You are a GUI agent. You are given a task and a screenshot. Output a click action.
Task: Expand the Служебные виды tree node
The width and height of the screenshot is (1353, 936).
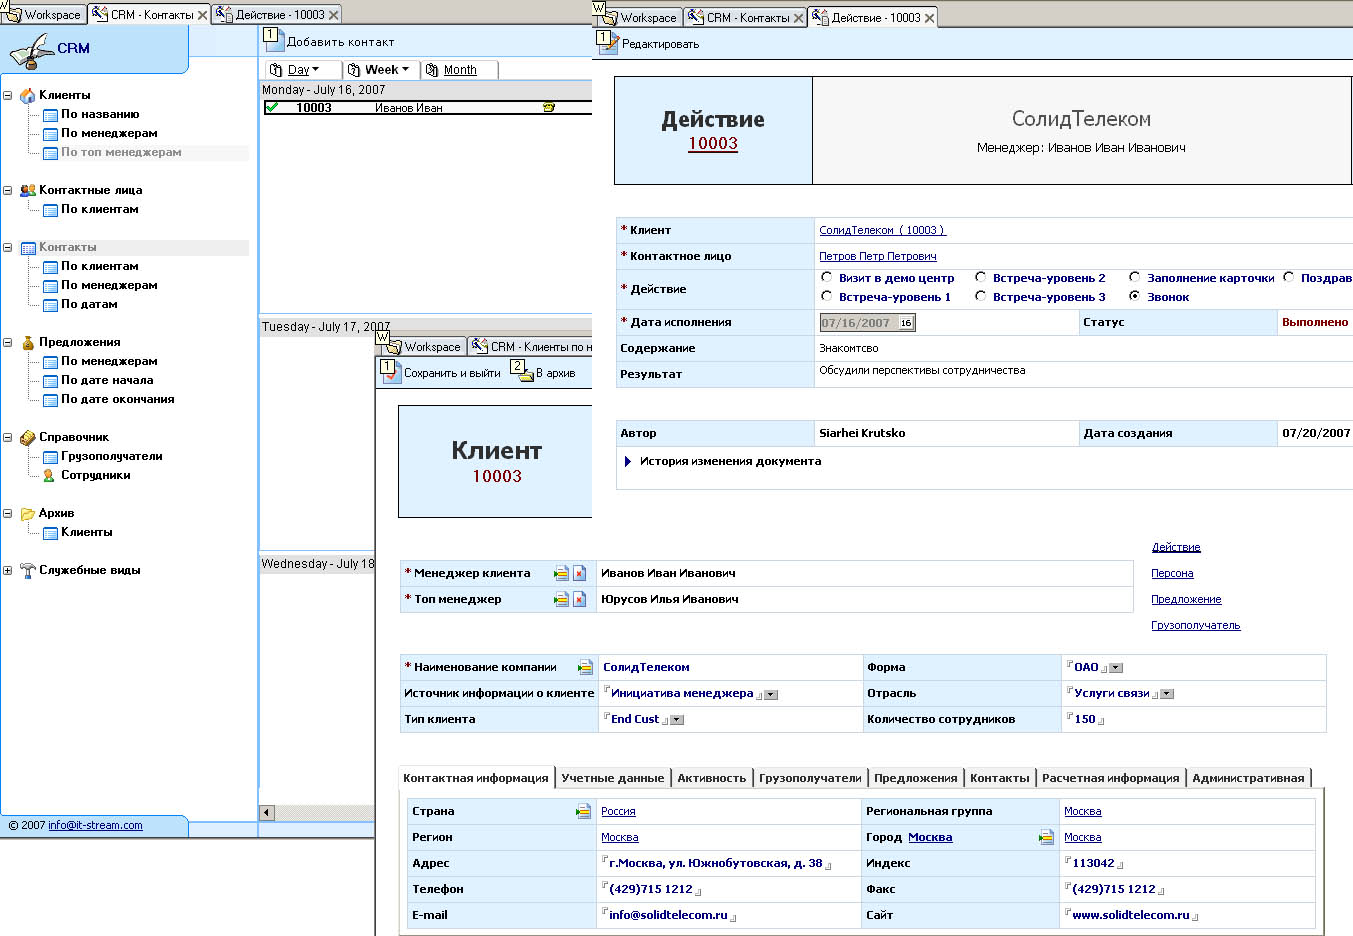[x=8, y=570]
